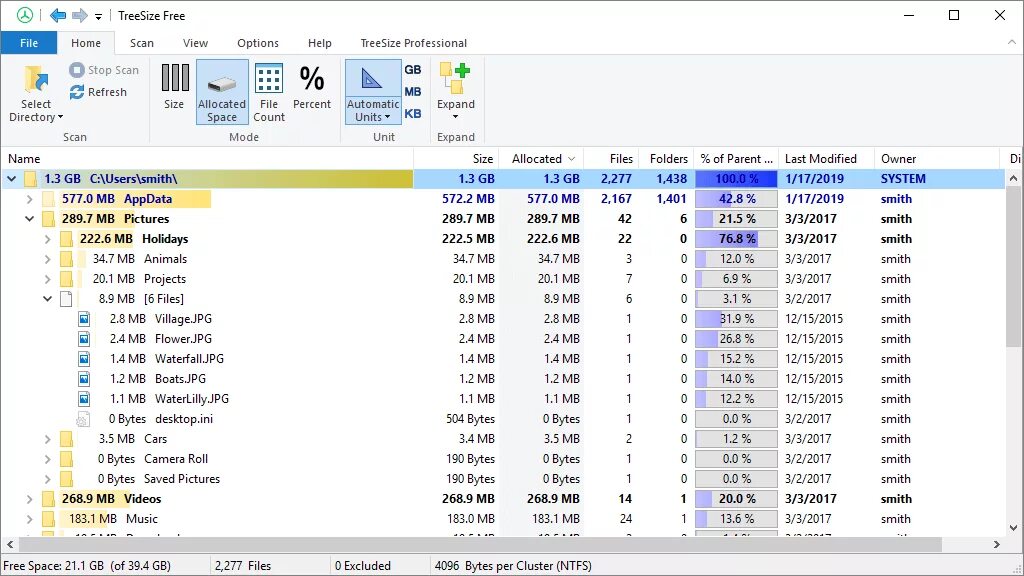Sort by the Name column header
Screen dimensions: 1024x576
click(208, 159)
